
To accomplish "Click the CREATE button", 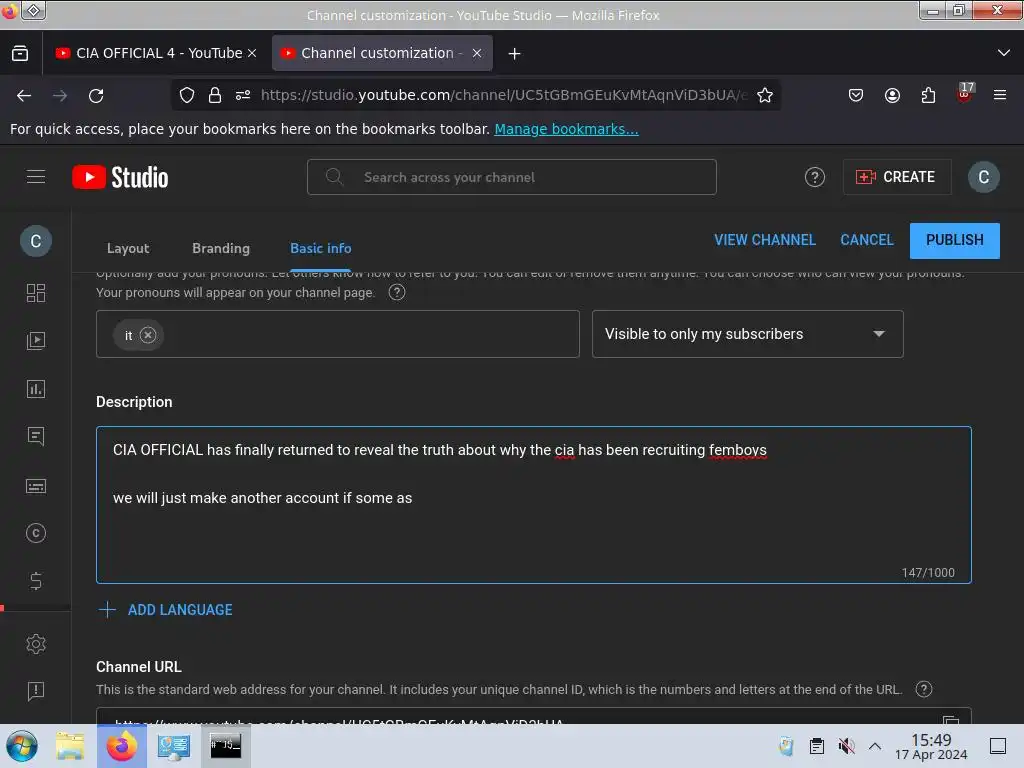I will pos(897,177).
